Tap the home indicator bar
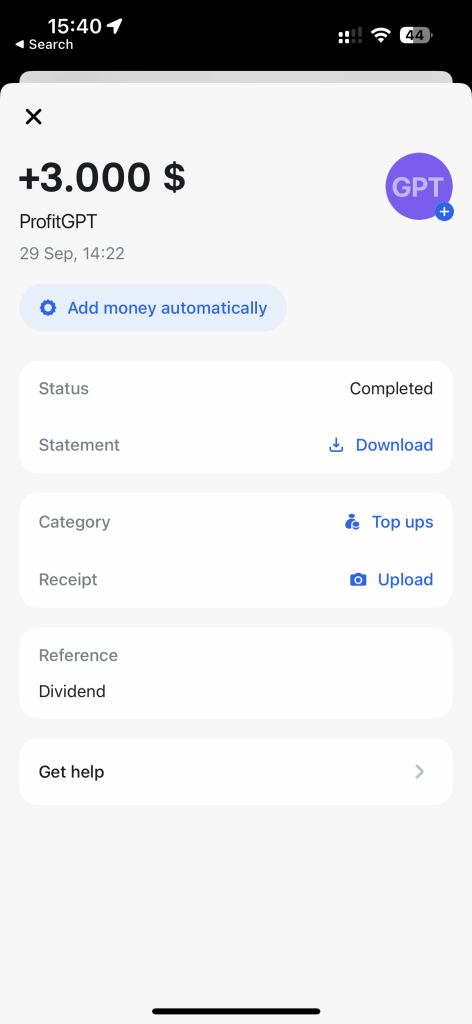The height and width of the screenshot is (1024, 472). 236,1011
